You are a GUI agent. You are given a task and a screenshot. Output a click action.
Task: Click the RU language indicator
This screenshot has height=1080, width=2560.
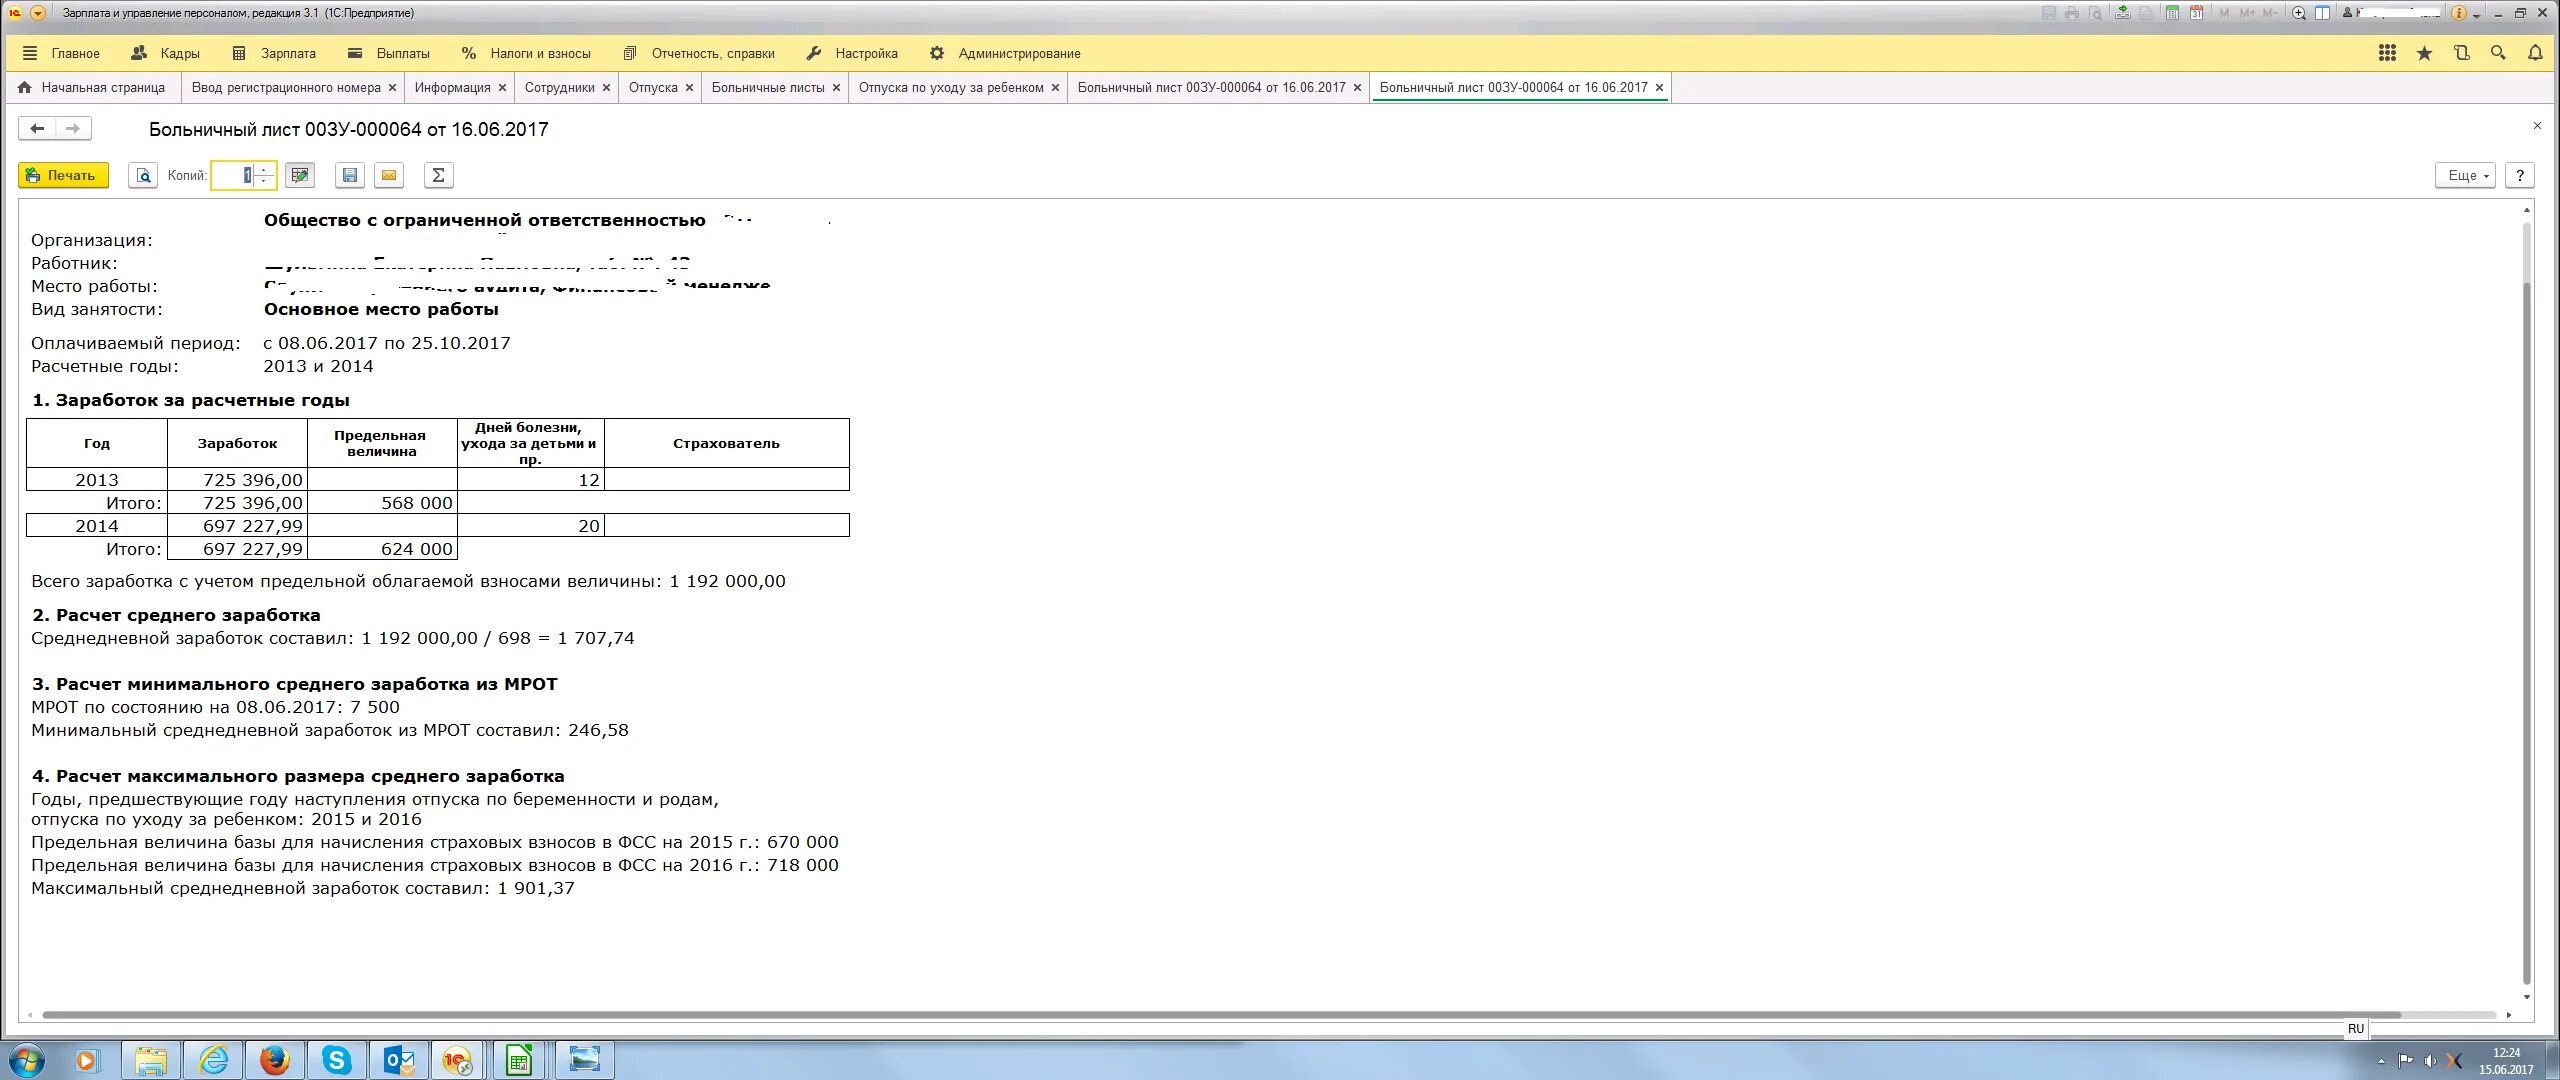coord(2356,1029)
